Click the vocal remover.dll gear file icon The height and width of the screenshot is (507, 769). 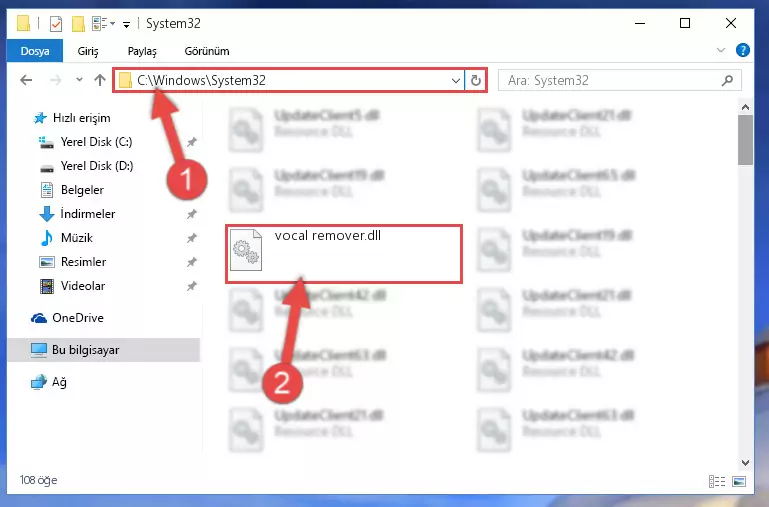tap(246, 250)
